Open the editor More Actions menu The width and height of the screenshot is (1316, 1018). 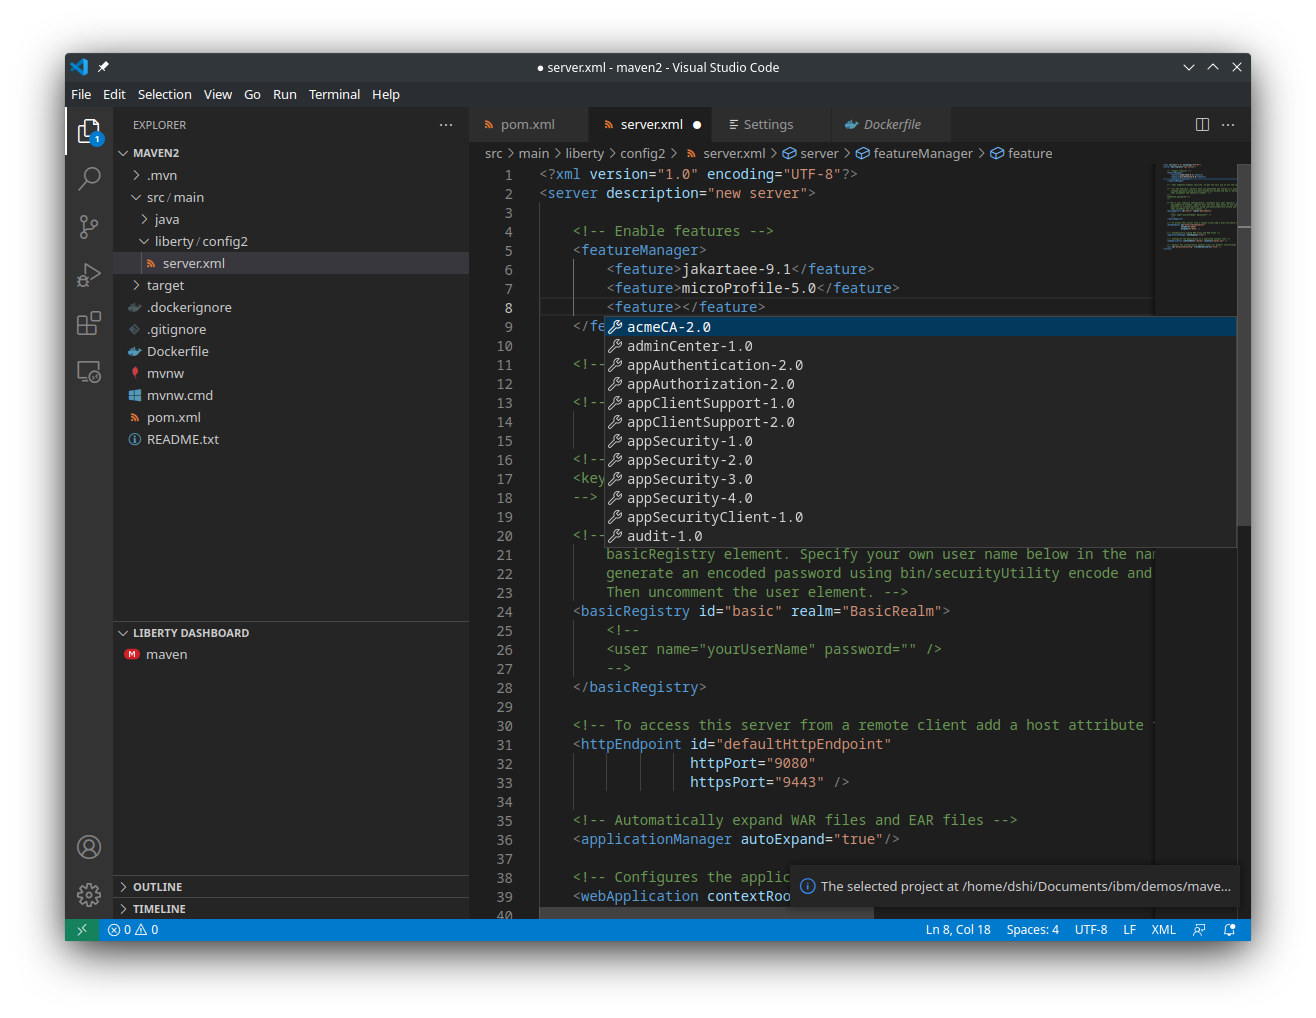coord(1228,125)
